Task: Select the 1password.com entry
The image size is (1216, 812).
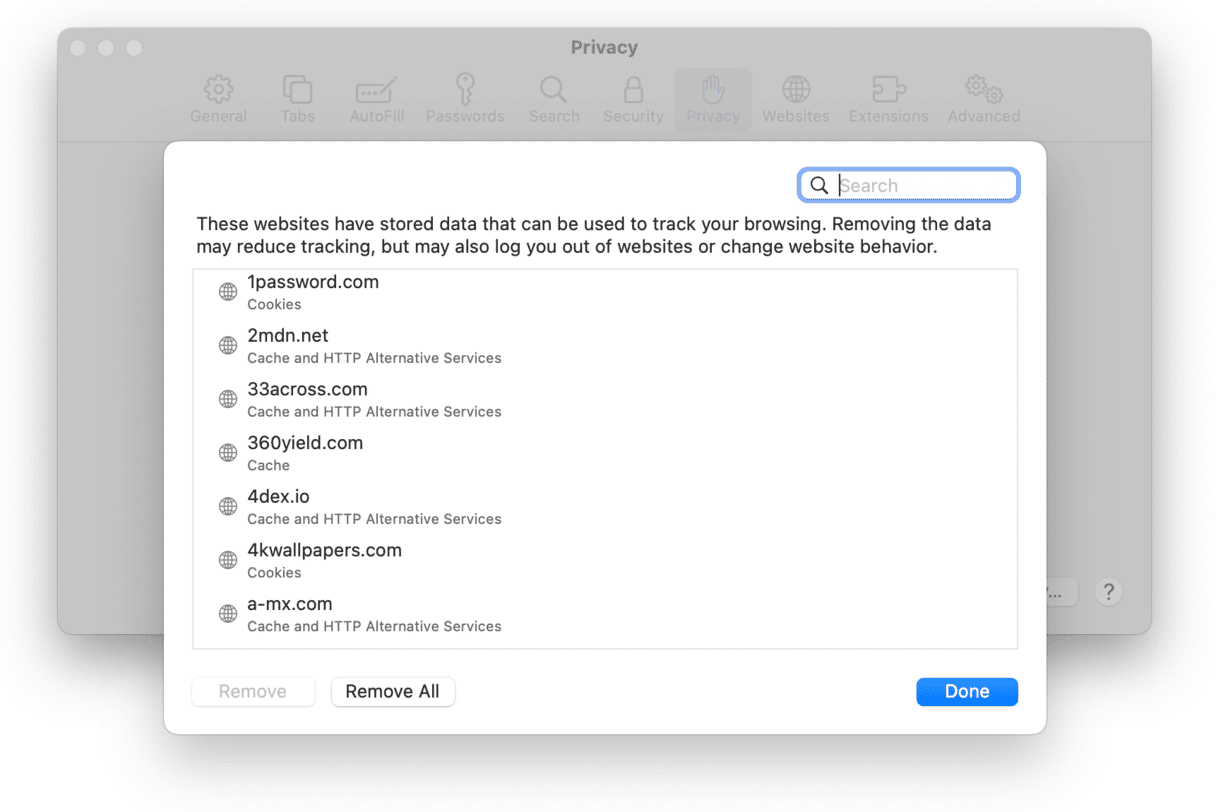Action: (313, 292)
